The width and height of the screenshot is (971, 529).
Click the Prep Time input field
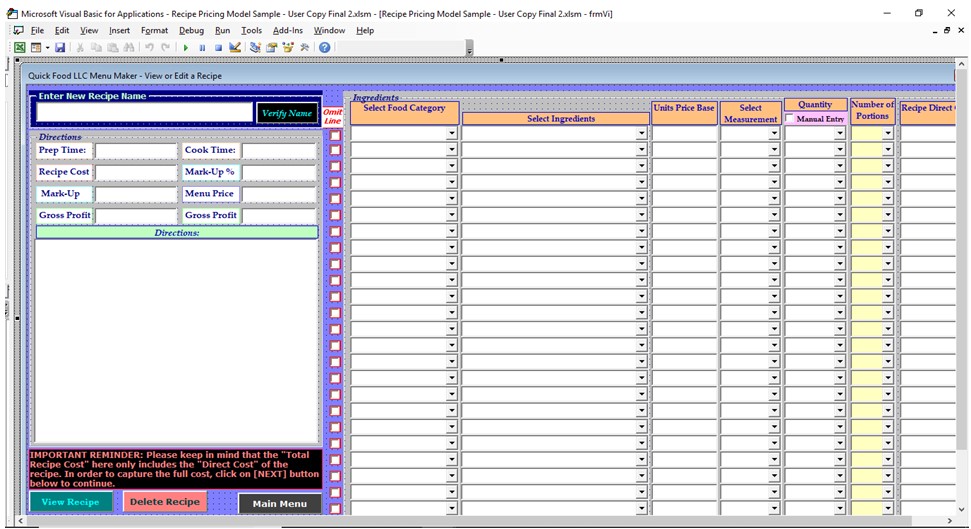point(136,151)
